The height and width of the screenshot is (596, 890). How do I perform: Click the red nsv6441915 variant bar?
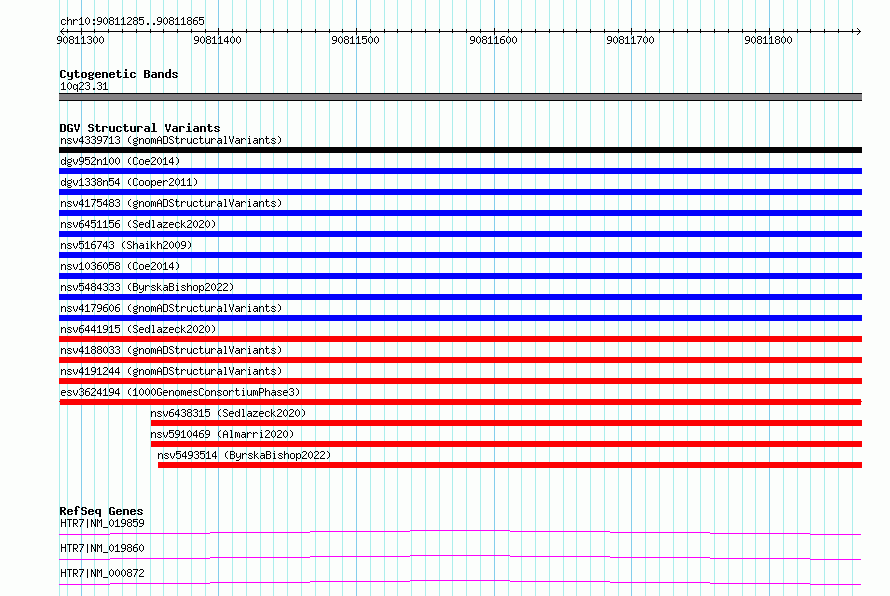point(460,339)
